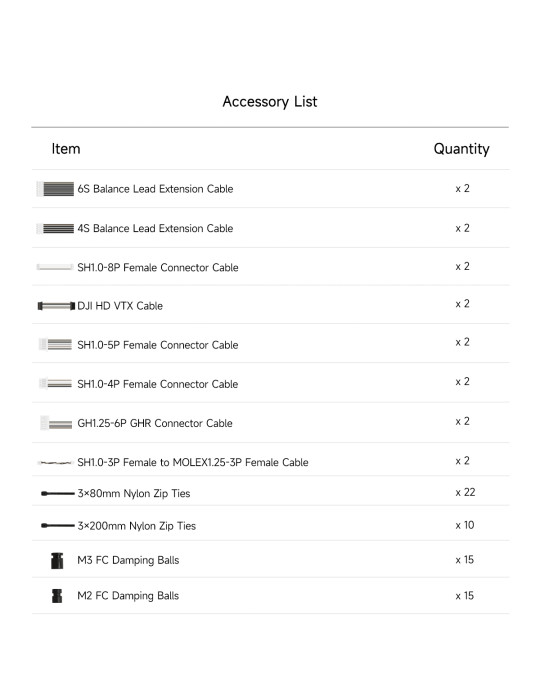The width and height of the screenshot is (540, 700).
Task: Click the Item column header
Action: [x=66, y=149]
